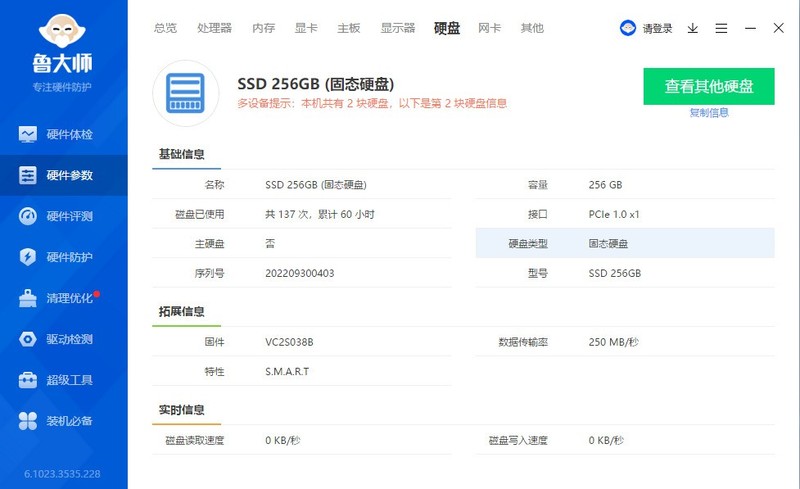The height and width of the screenshot is (489, 800).
Task: Click the login avatar icon
Action: (x=628, y=28)
